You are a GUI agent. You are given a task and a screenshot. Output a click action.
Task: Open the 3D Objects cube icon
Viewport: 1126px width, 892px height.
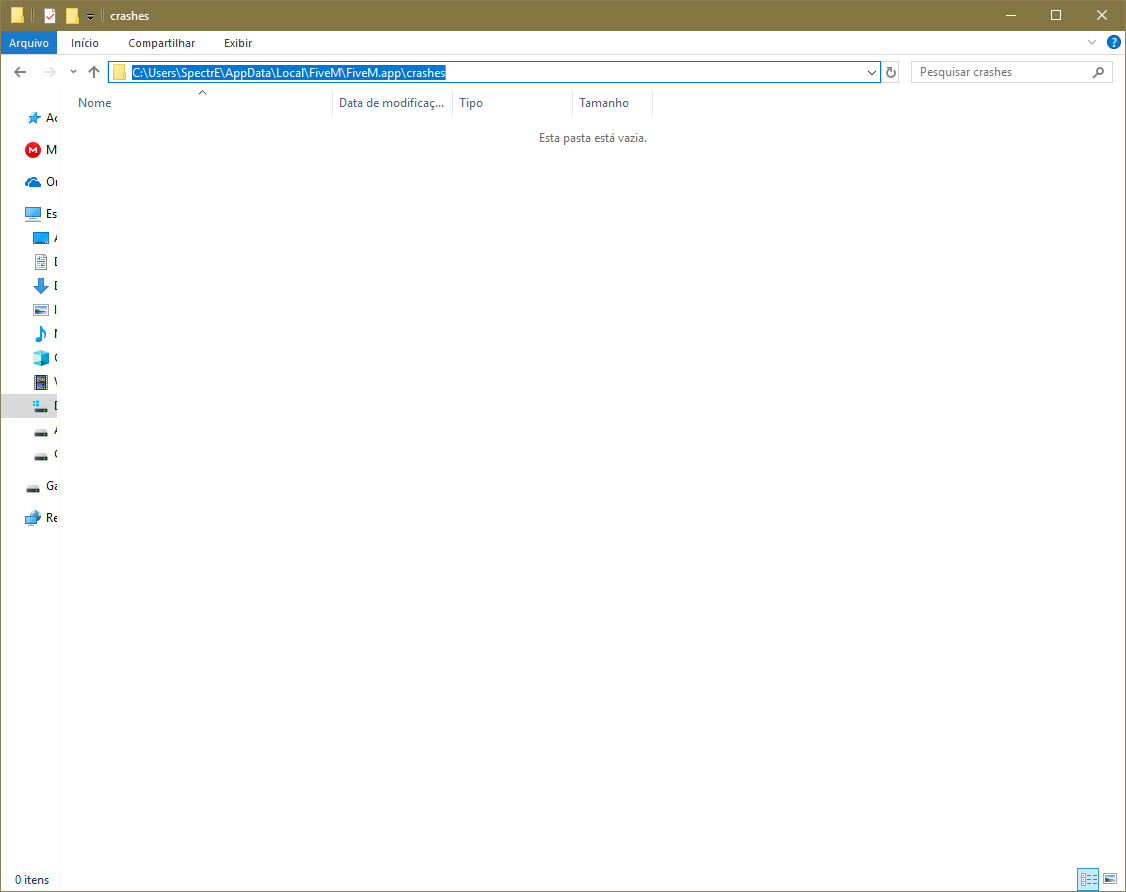coord(41,358)
